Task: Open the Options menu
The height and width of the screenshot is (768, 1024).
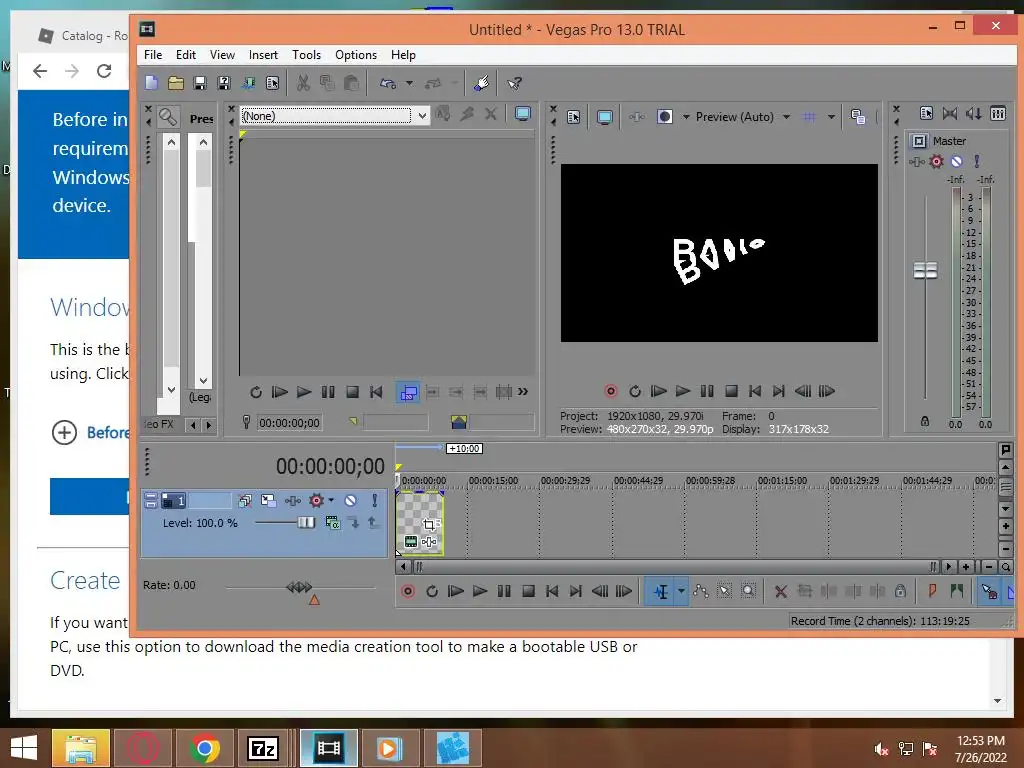Action: tap(356, 55)
